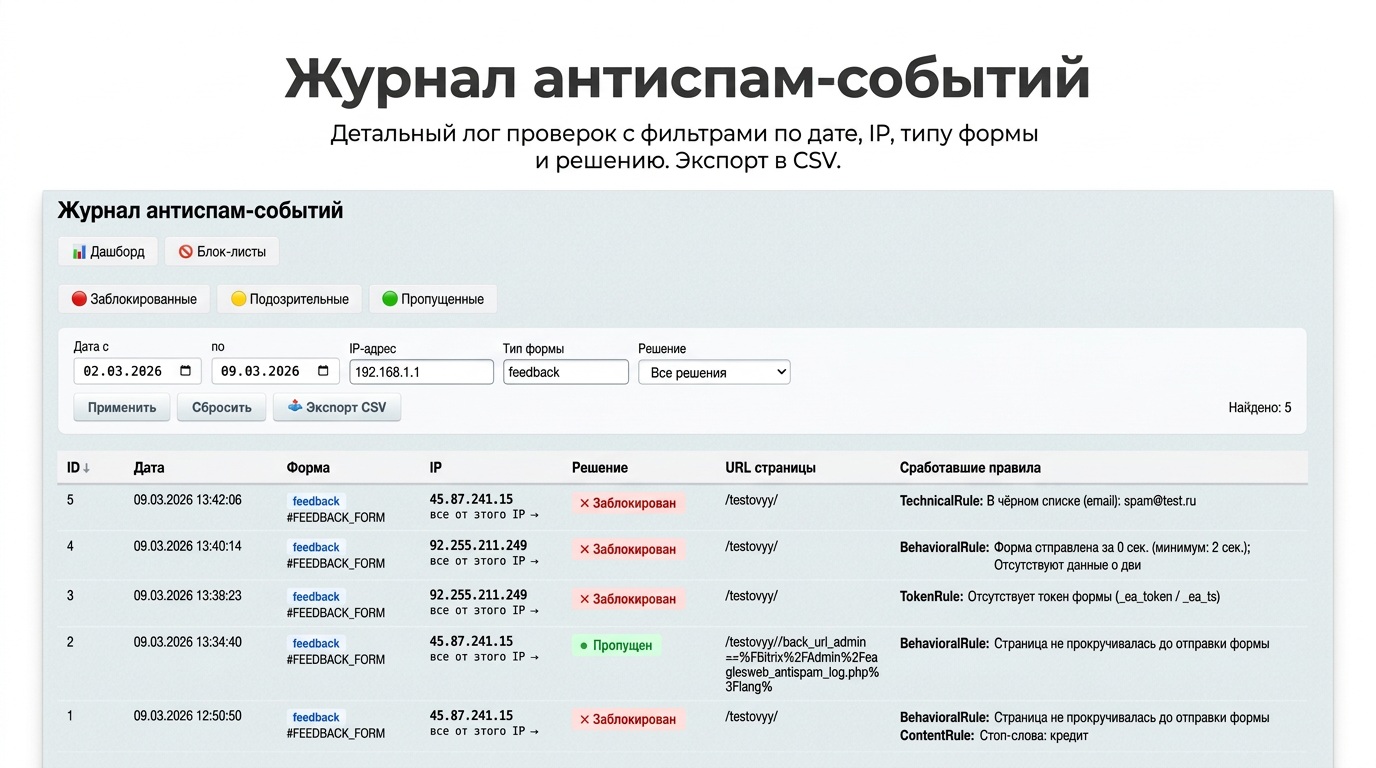Open the calendar icon in the 'Дата с' field
1376x768 pixels.
tap(186, 370)
